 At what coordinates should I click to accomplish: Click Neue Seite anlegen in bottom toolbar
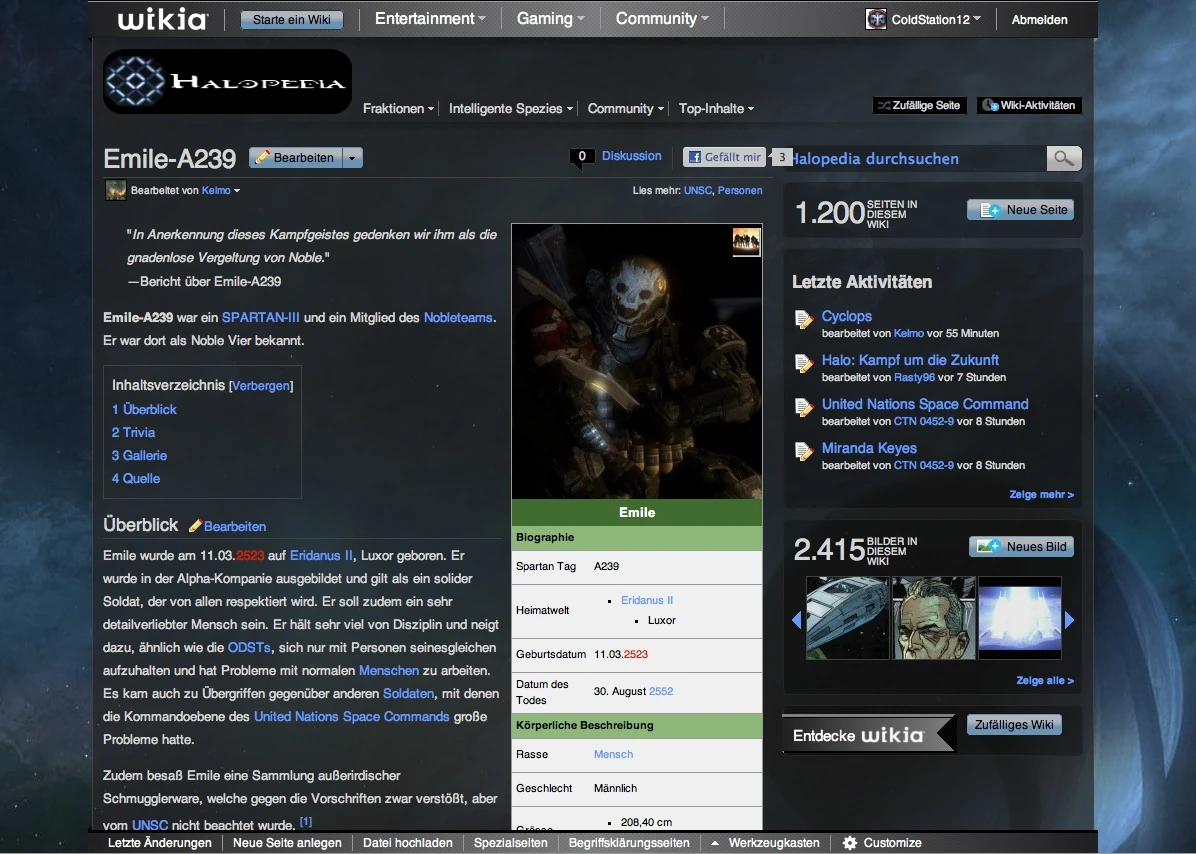click(x=287, y=843)
